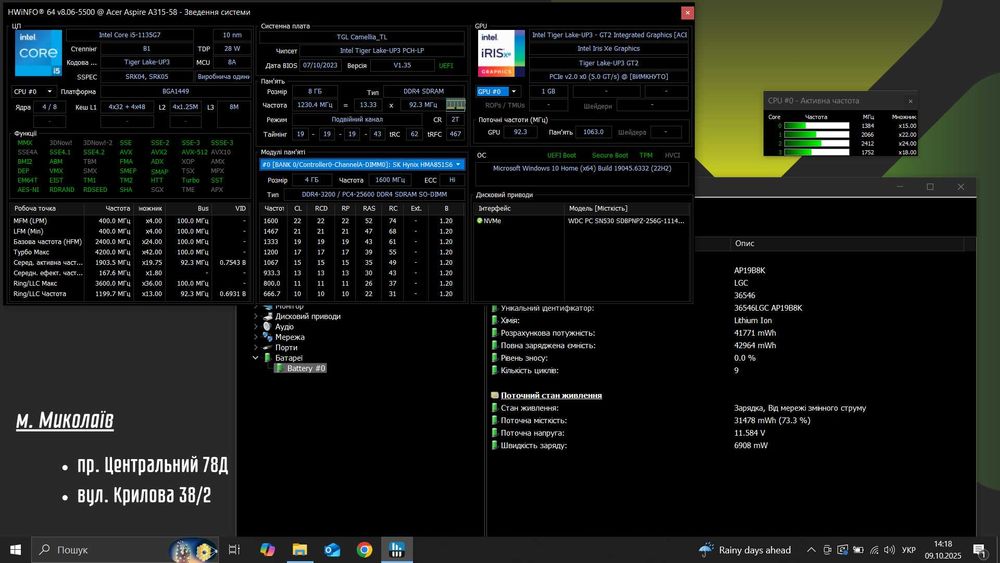Open HWiNFO from the taskbar
The height and width of the screenshot is (563, 1000).
[397, 549]
